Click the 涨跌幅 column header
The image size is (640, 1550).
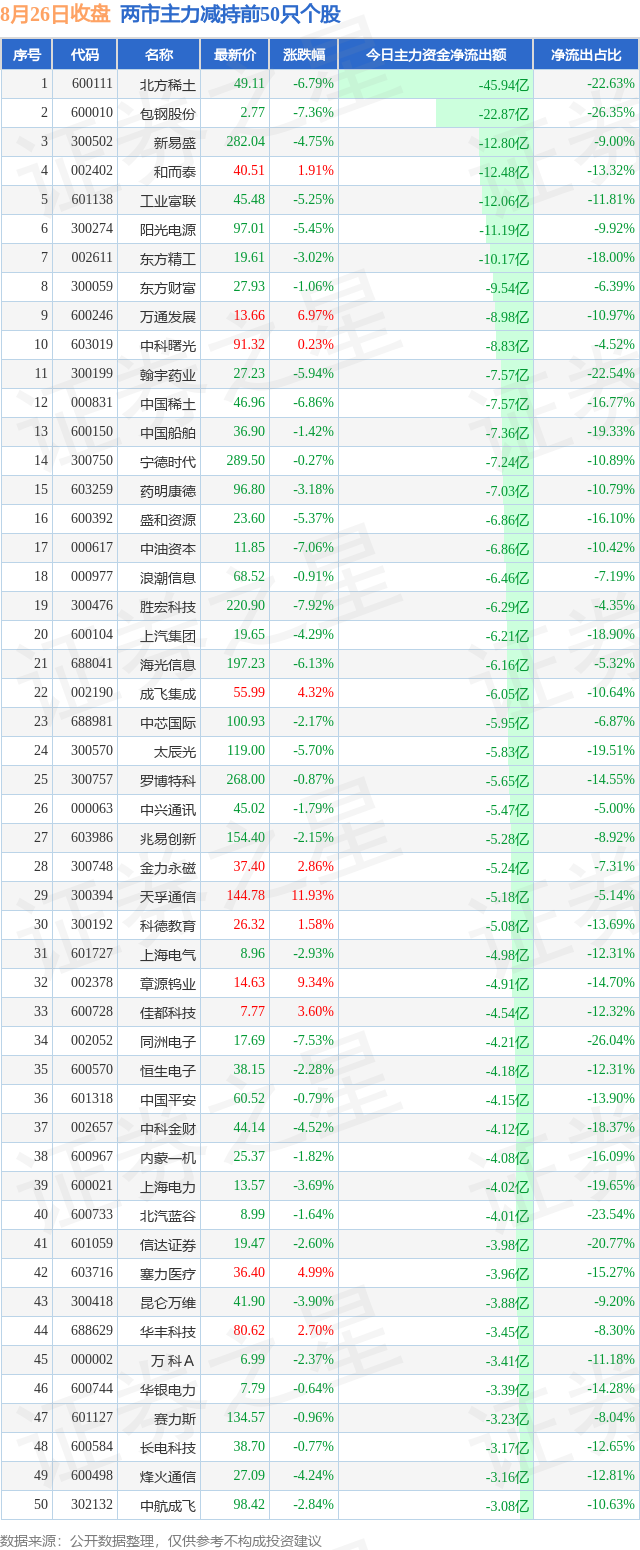click(303, 55)
